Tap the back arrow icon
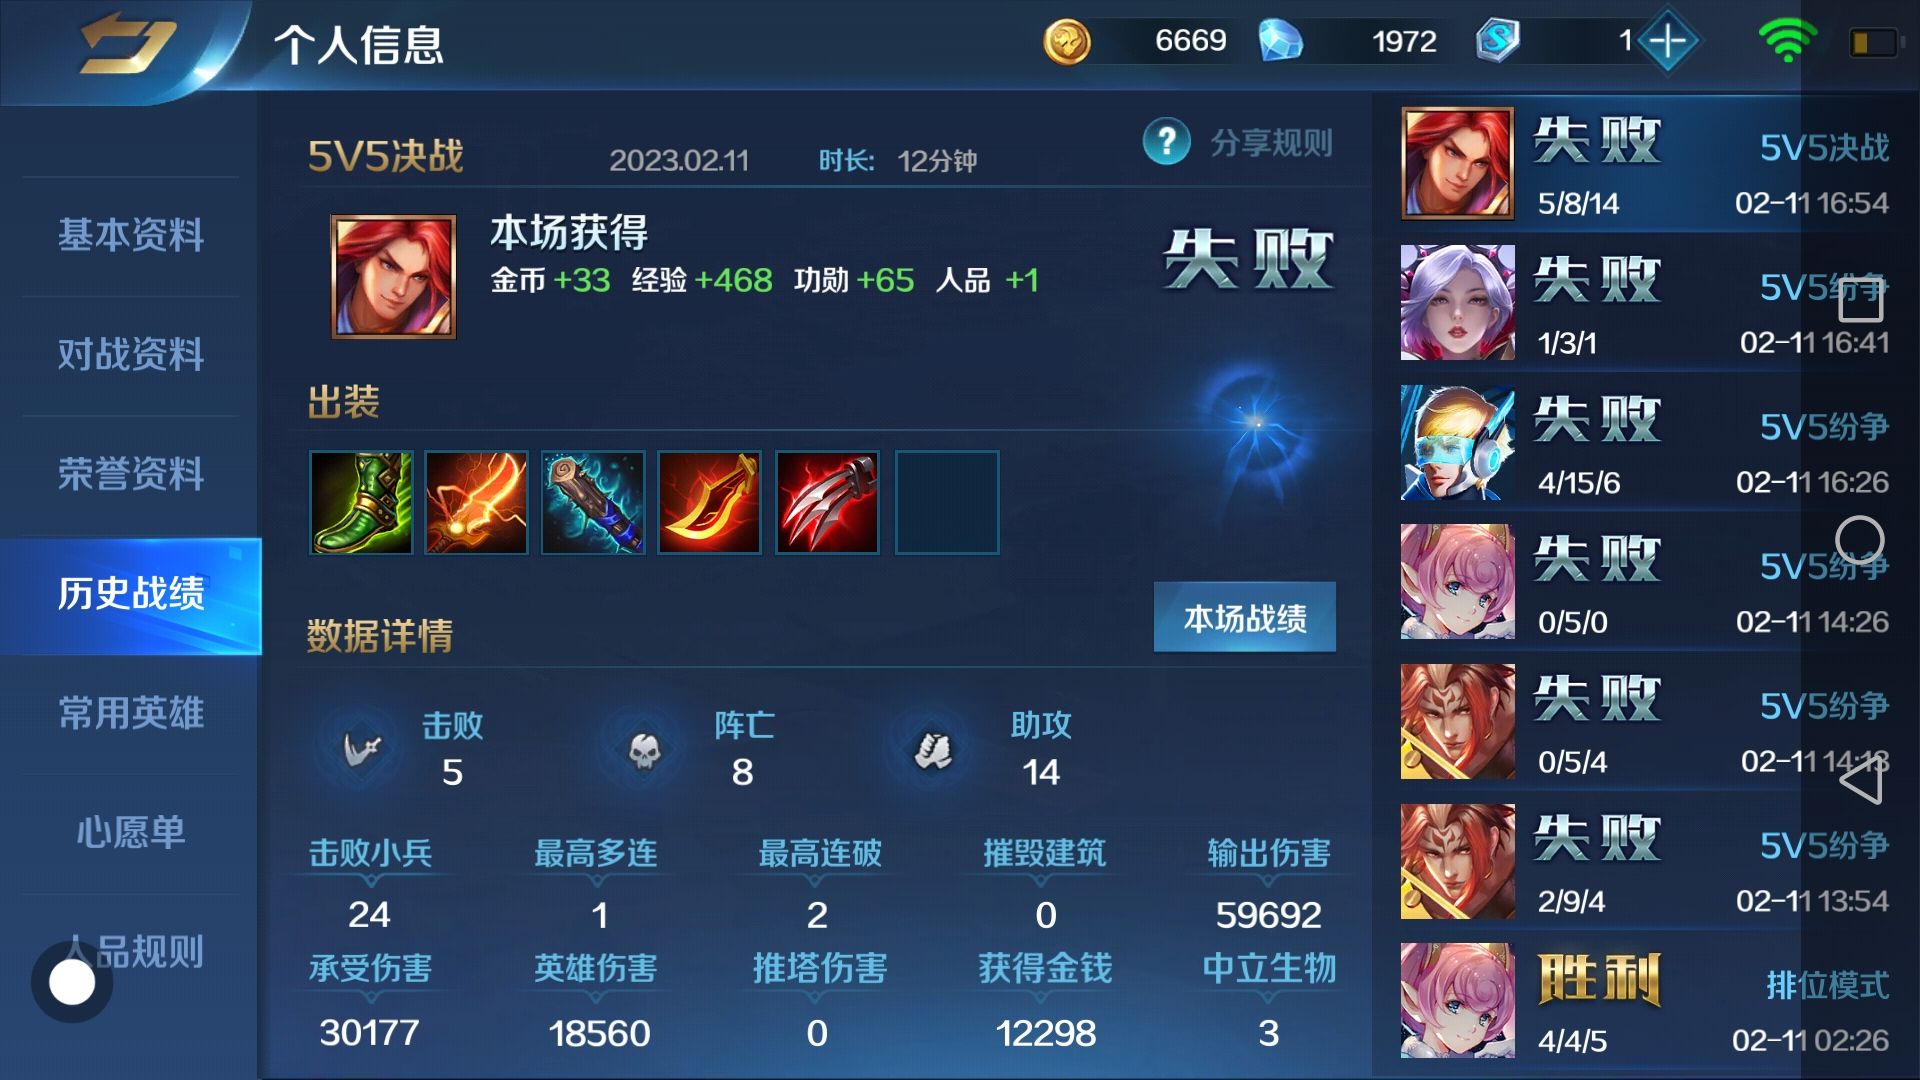Screen dimensions: 1920x1080 click(127, 45)
